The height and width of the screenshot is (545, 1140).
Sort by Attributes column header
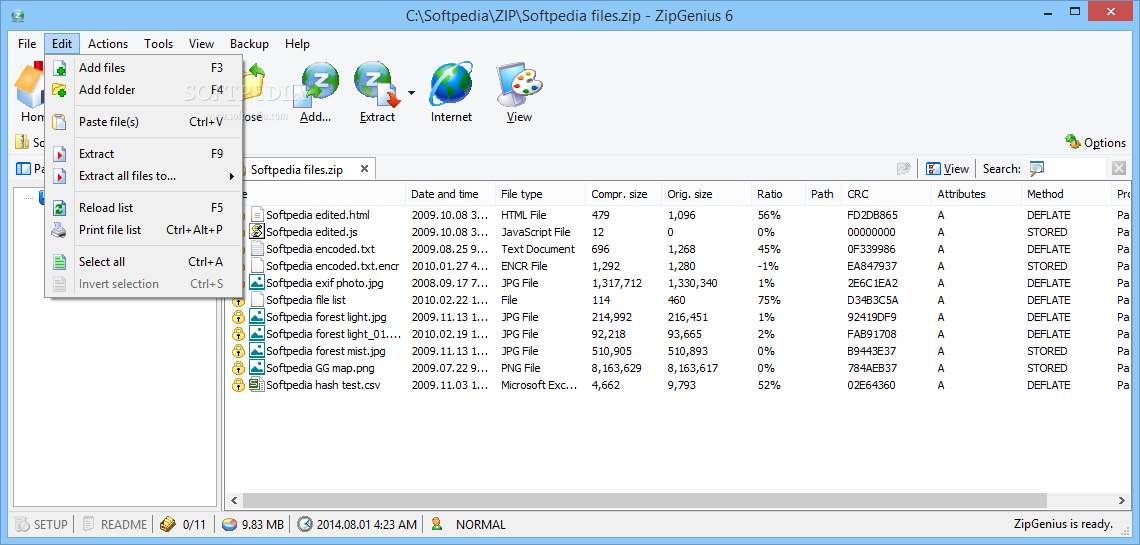976,194
